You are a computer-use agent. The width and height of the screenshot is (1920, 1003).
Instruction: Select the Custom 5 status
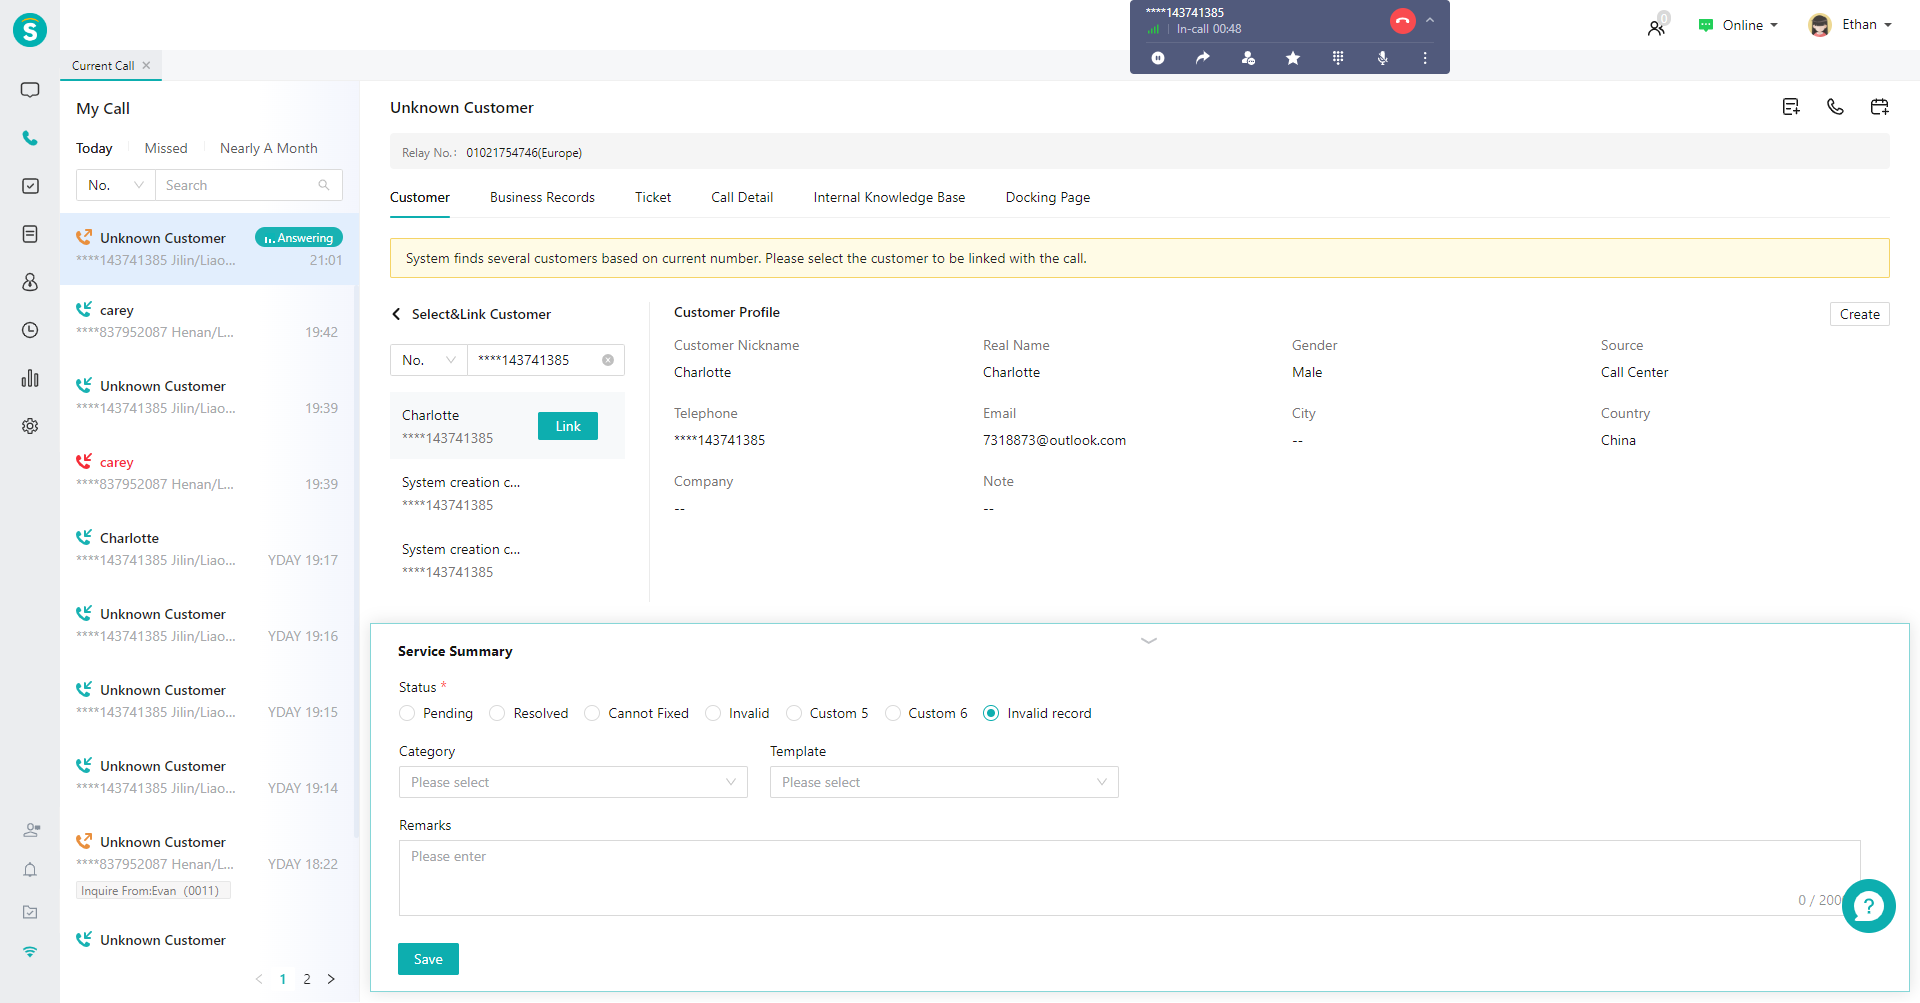point(794,713)
